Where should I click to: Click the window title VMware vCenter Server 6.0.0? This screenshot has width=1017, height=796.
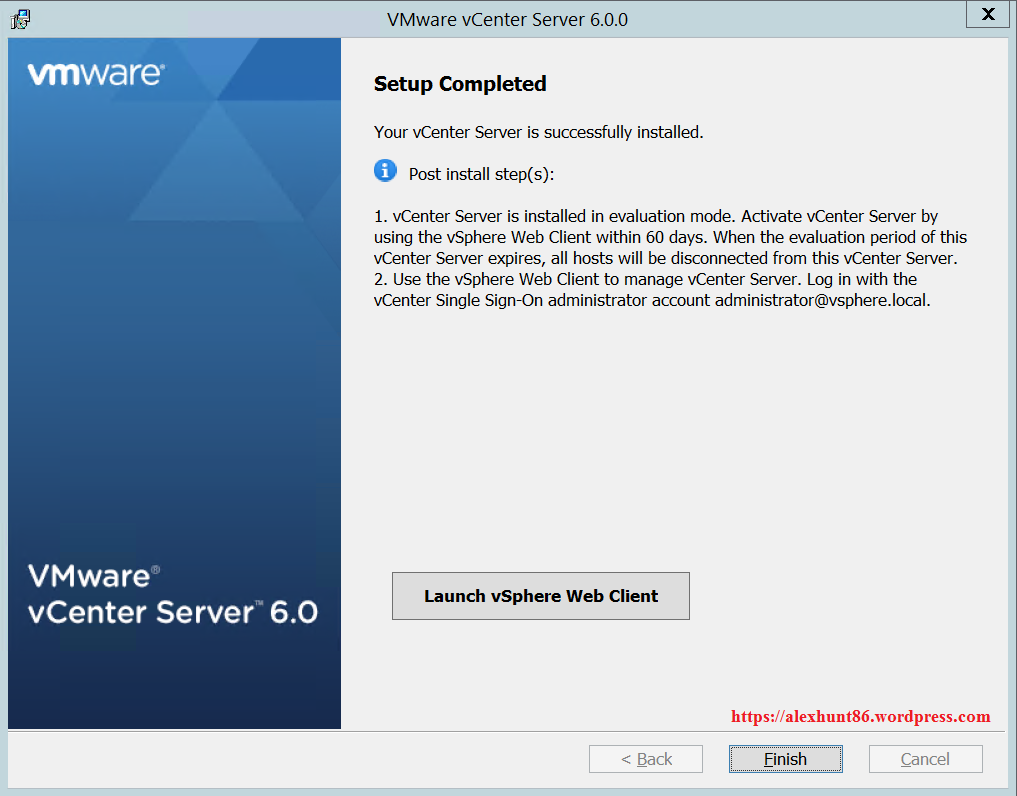(507, 19)
